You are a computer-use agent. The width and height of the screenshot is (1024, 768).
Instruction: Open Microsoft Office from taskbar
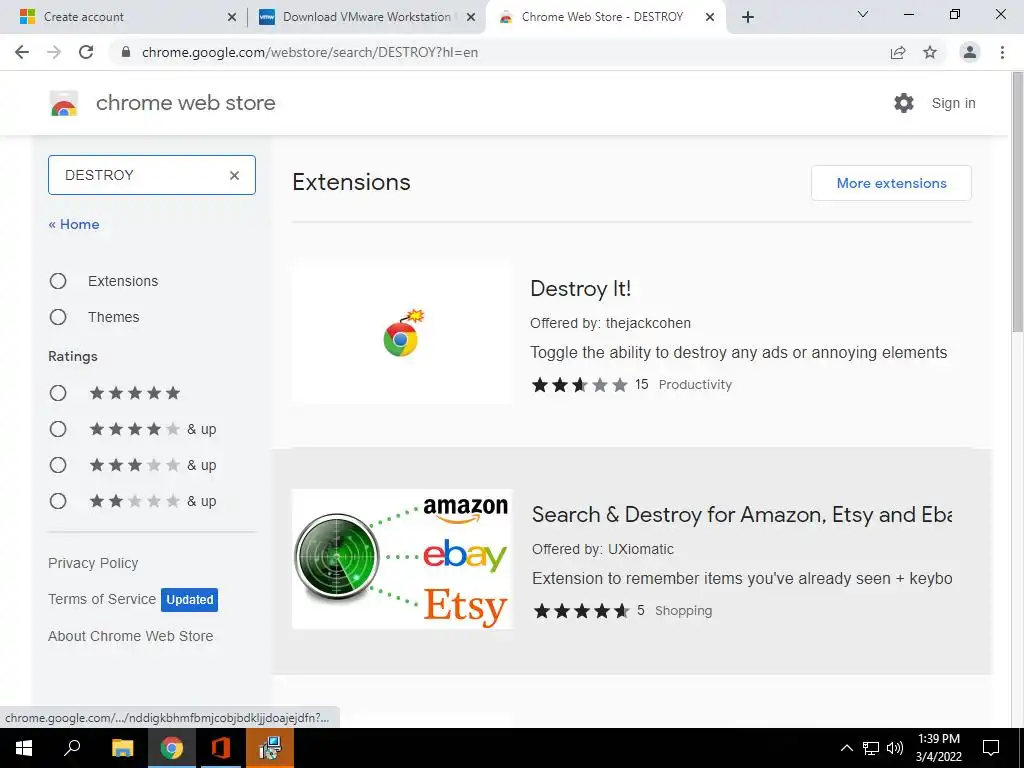(221, 748)
